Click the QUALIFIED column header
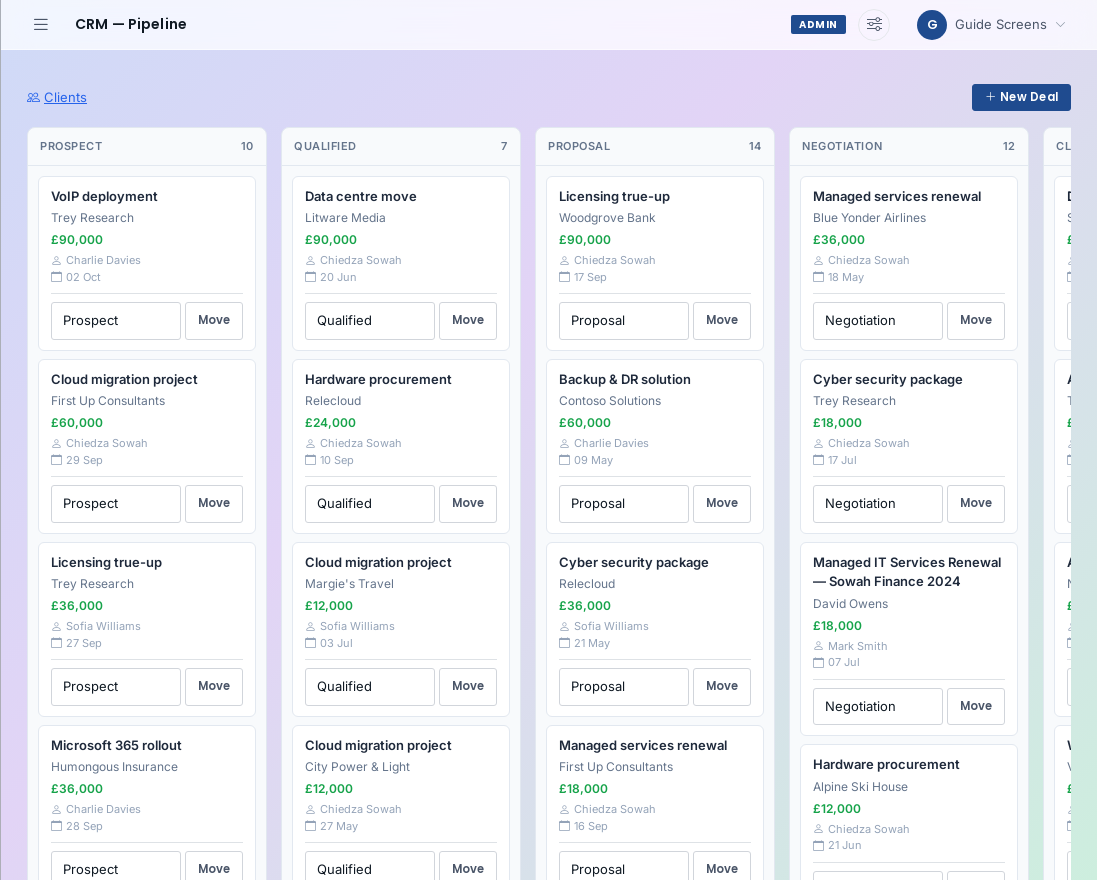Screen dimensions: 1097x880 point(325,146)
